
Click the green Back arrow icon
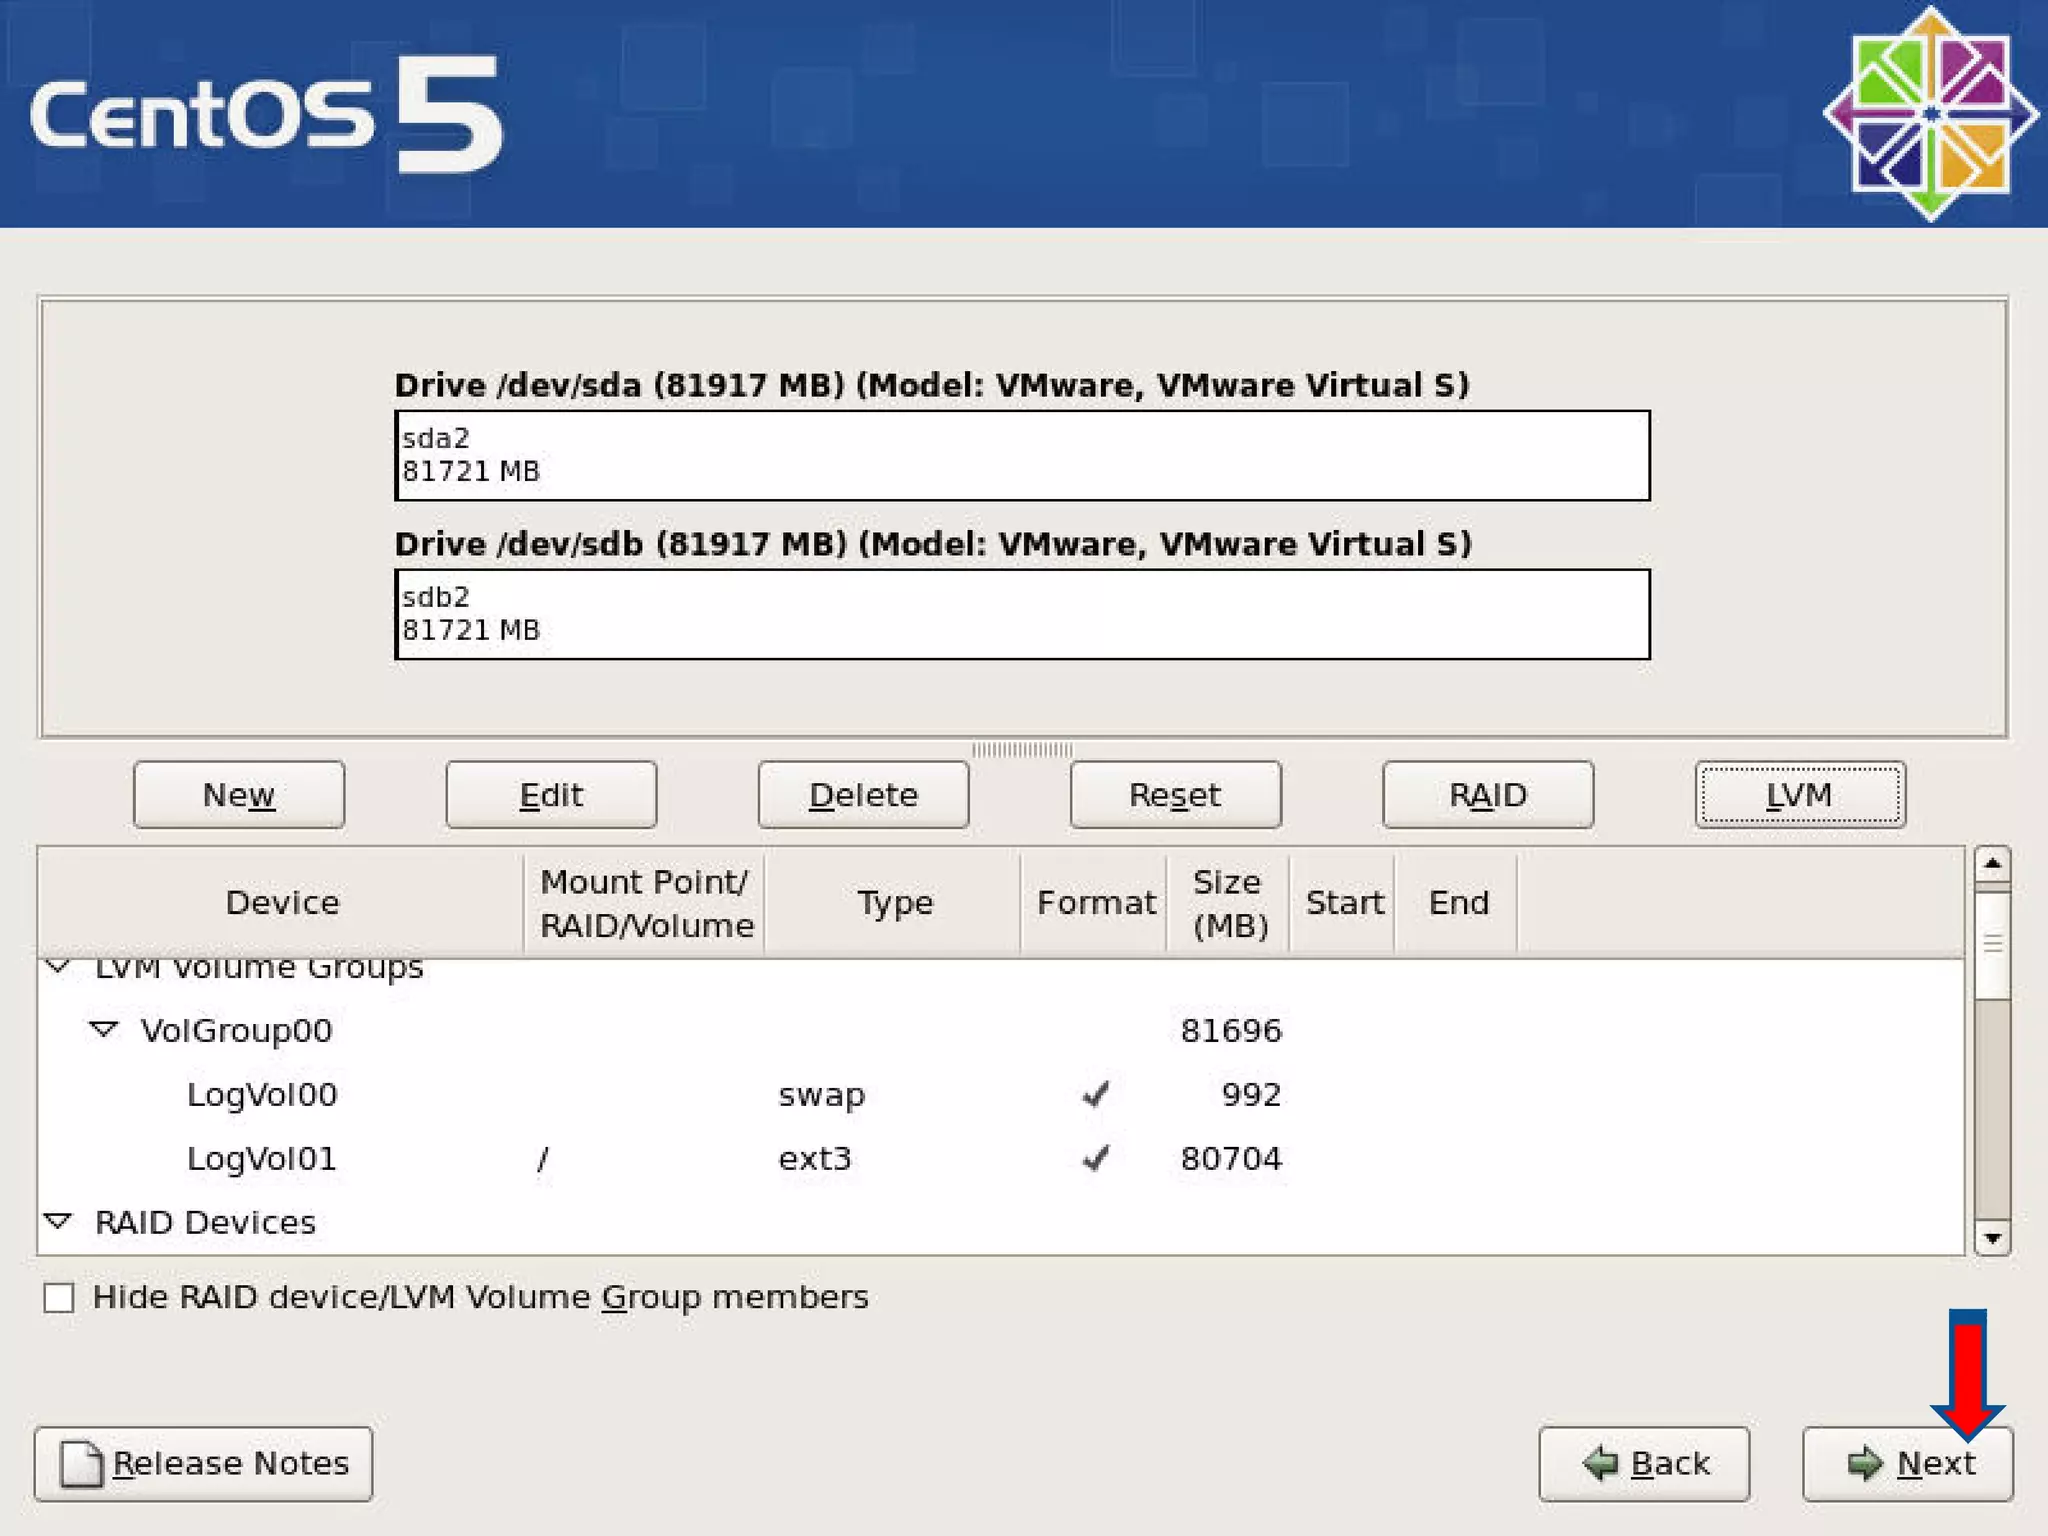point(1601,1464)
